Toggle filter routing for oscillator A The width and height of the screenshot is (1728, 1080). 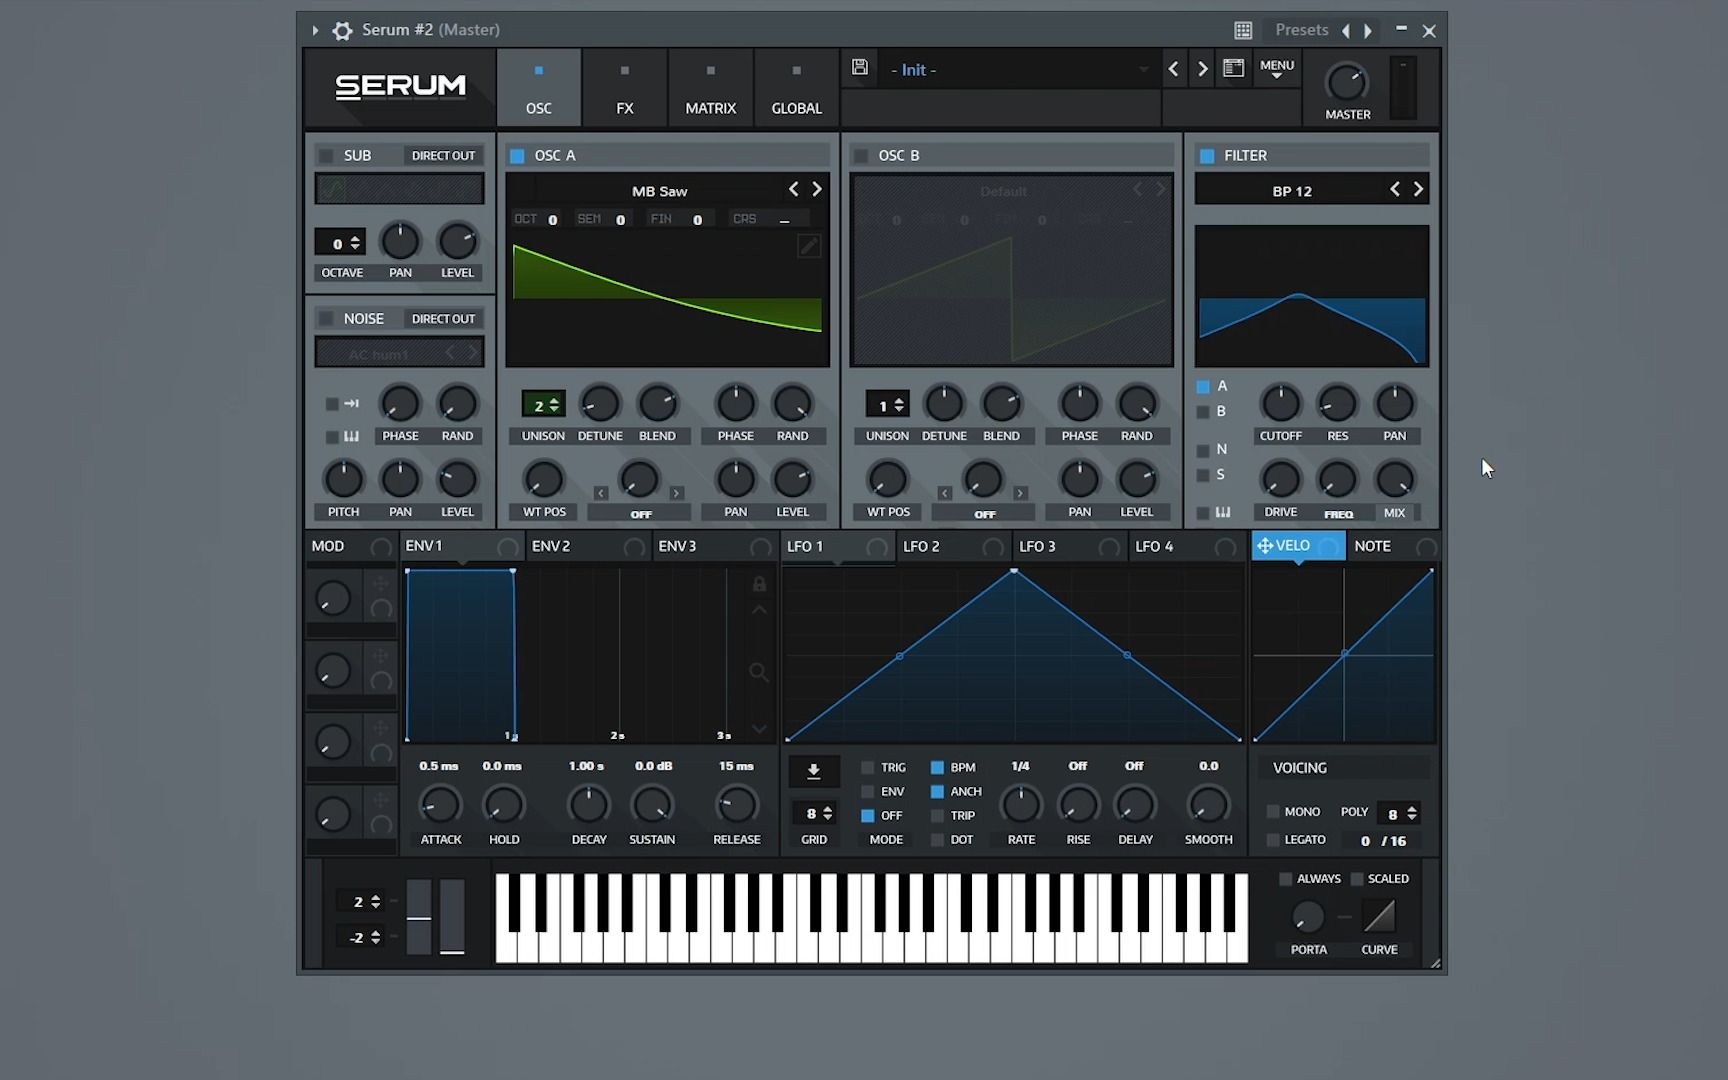[1203, 386]
